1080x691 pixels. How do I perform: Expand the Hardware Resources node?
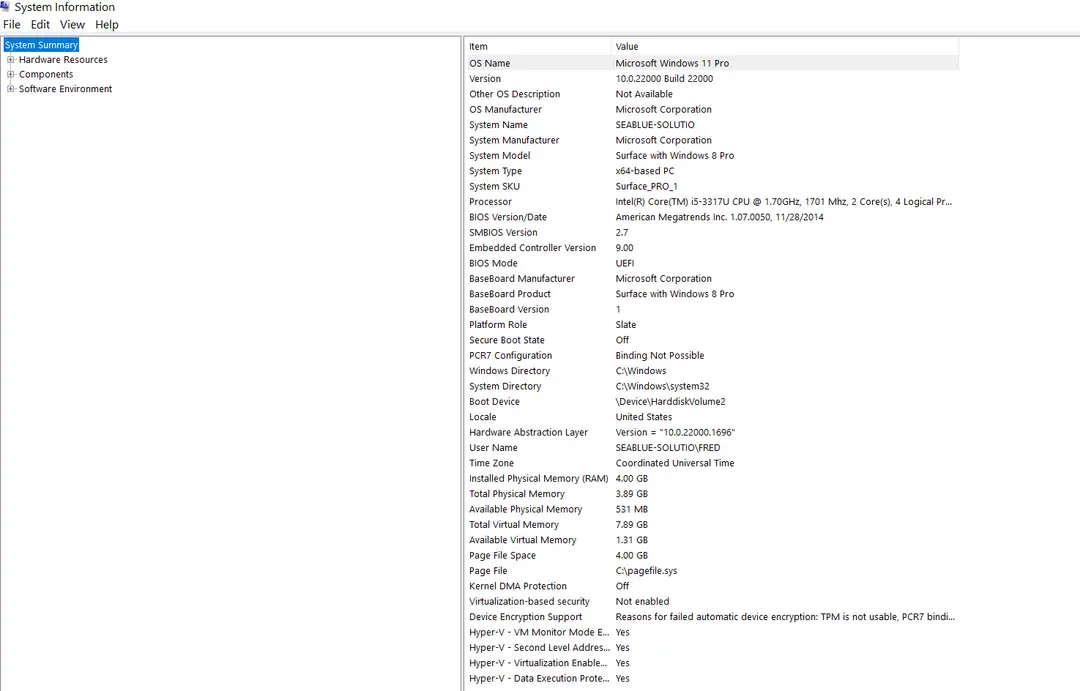[x=10, y=60]
